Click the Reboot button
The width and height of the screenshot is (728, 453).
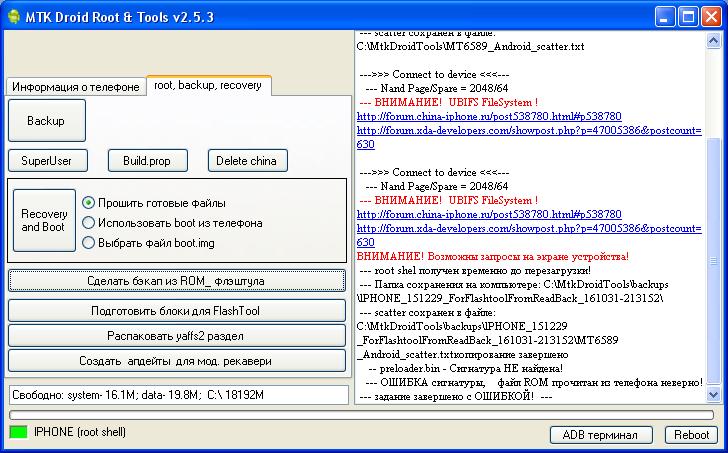tap(691, 435)
